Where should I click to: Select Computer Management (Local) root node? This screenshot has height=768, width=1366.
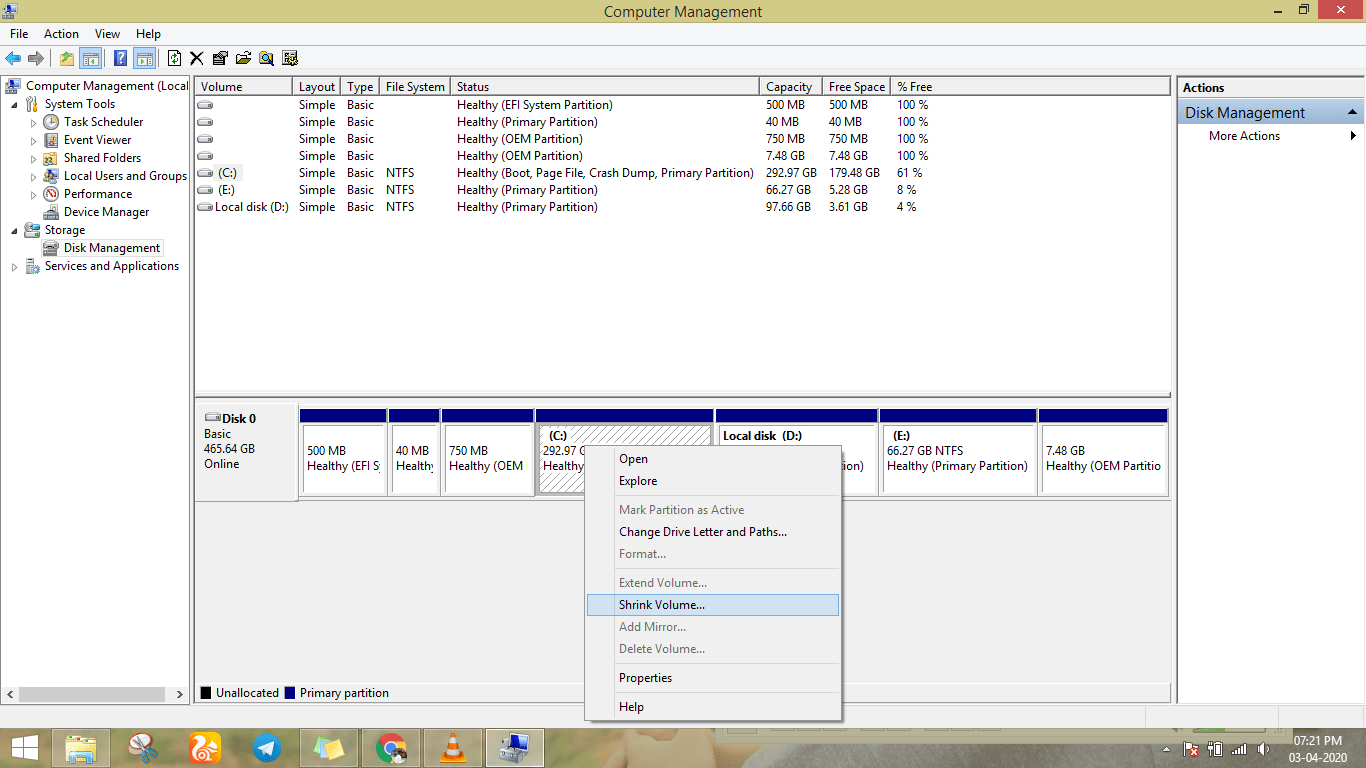coord(106,86)
